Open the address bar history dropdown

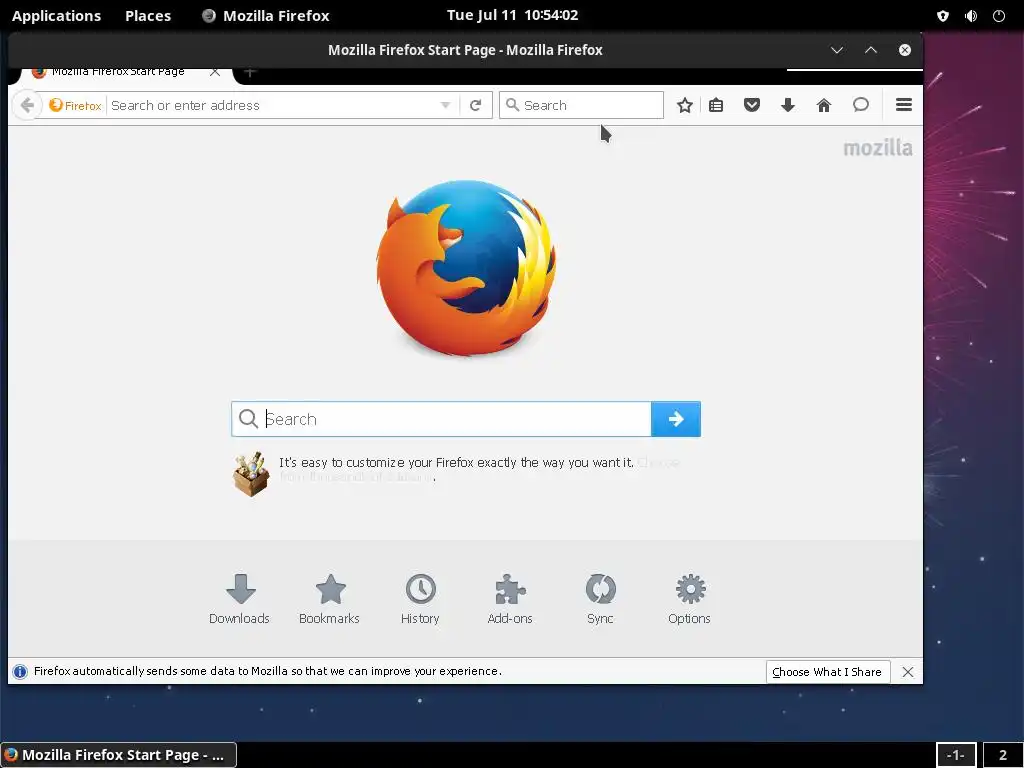445,105
